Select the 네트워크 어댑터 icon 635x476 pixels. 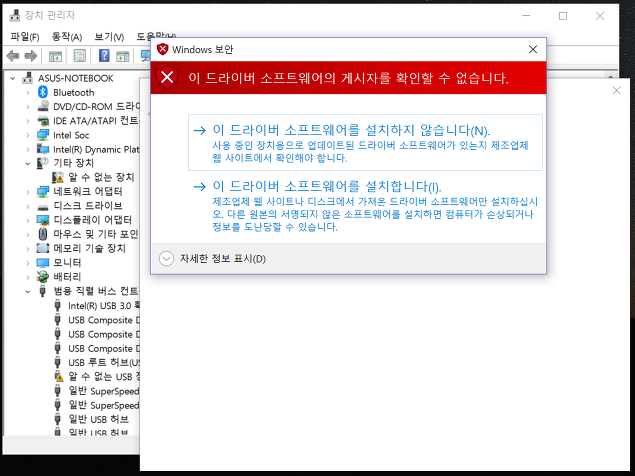pos(43,192)
